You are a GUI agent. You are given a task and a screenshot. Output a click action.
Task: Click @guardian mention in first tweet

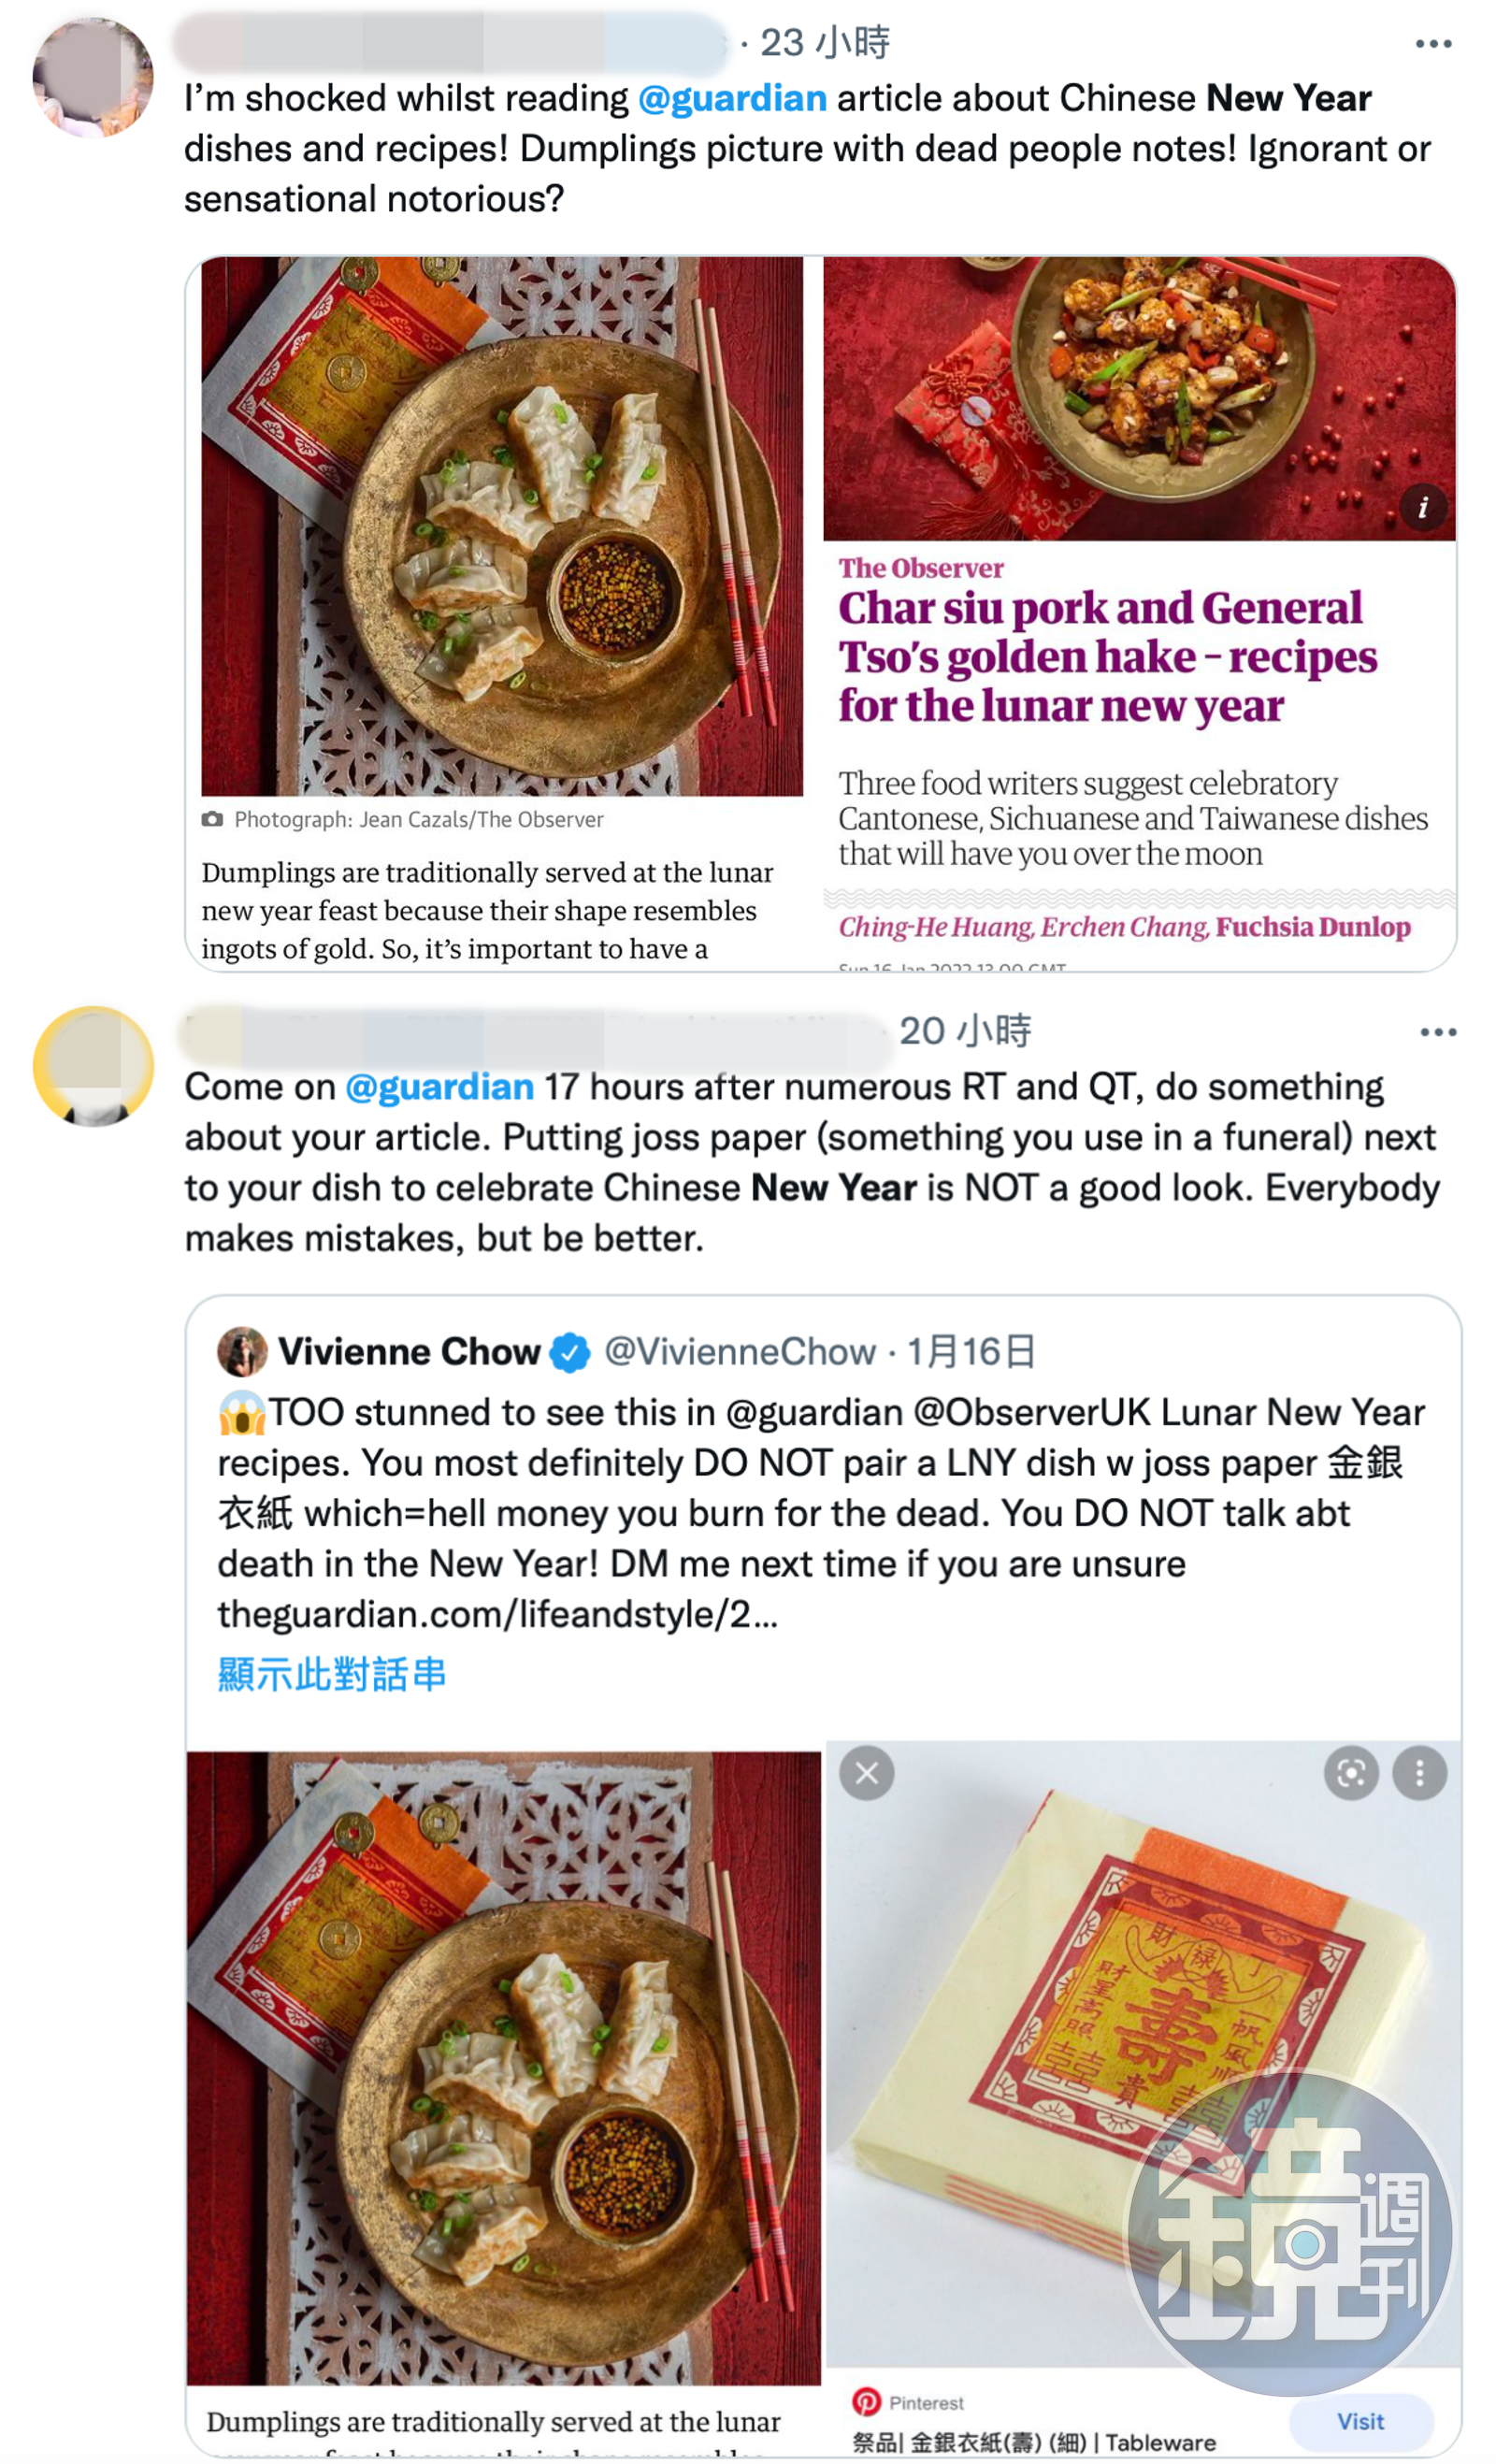pyautogui.click(x=731, y=99)
